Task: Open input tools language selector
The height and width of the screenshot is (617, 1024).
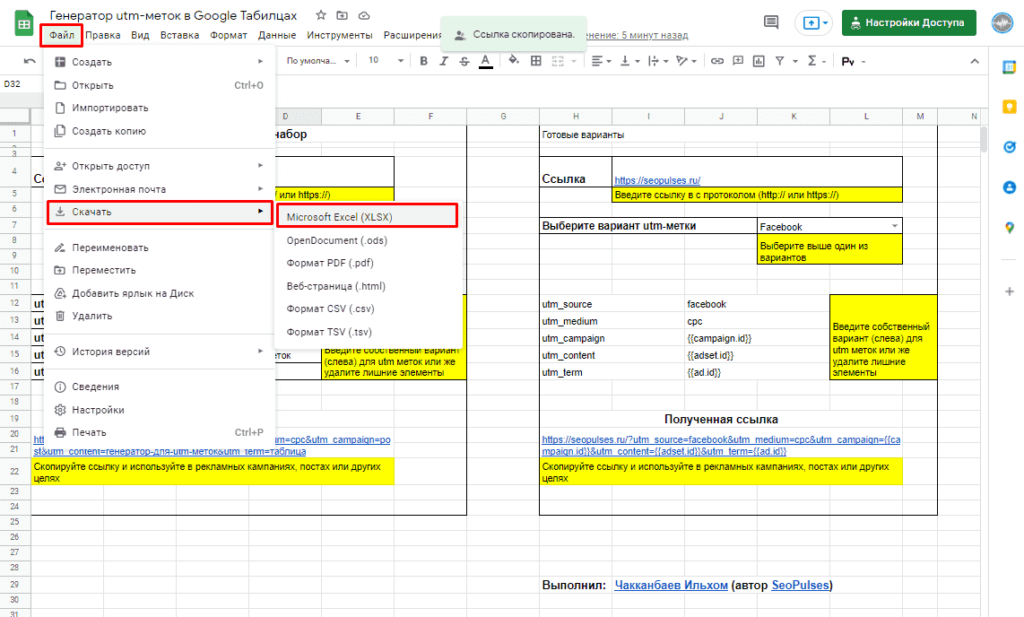Action: [x=853, y=61]
